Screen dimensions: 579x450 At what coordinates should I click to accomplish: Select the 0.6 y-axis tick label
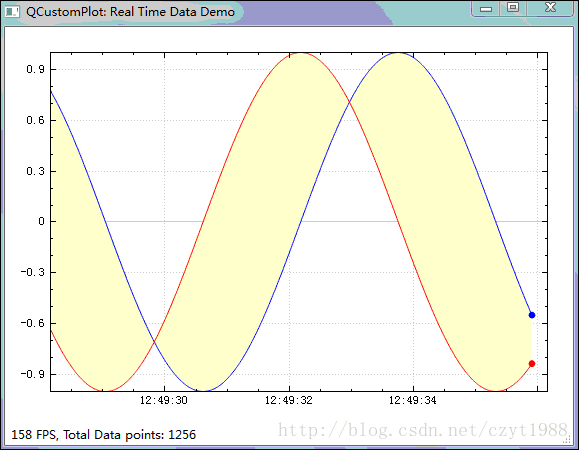pos(35,120)
